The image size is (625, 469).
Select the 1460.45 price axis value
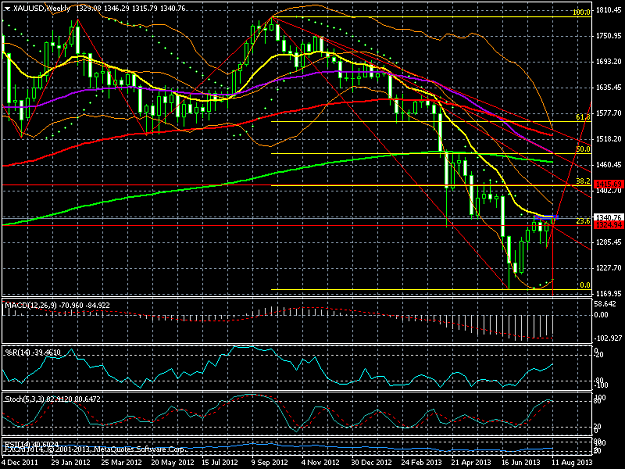609,165
